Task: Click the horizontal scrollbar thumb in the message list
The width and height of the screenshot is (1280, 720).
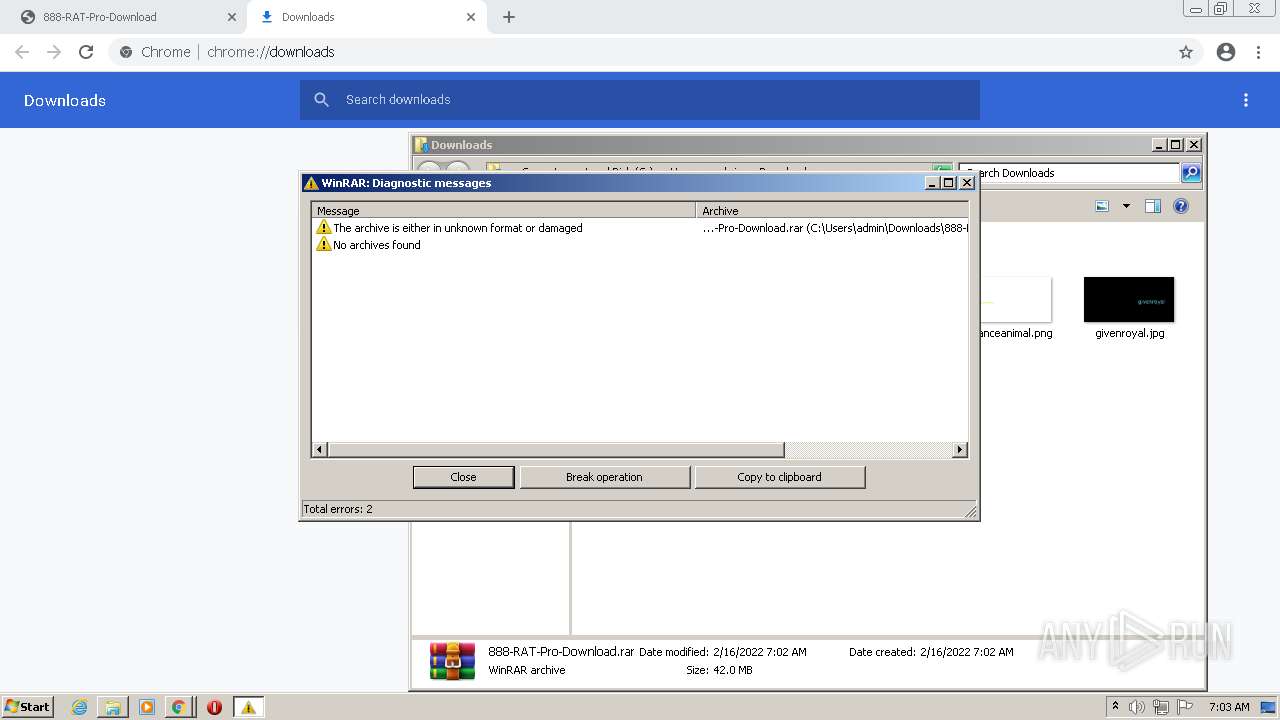Action: click(x=556, y=450)
